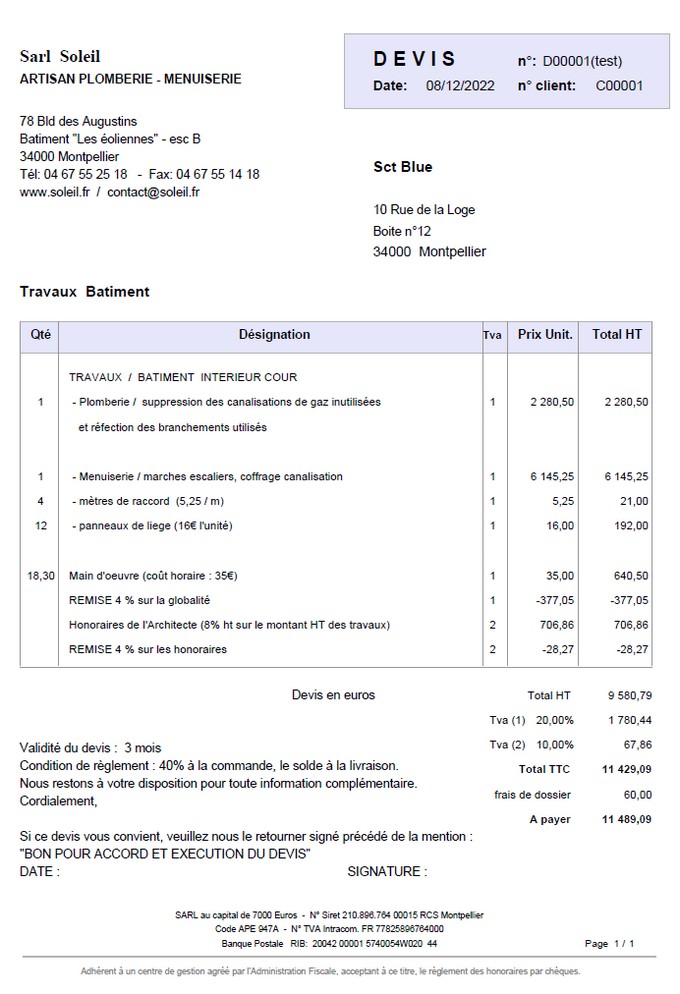Screen dimensions: 680x994
Task: Select 'et réfection des branchements utilisés'
Action: click(x=172, y=427)
